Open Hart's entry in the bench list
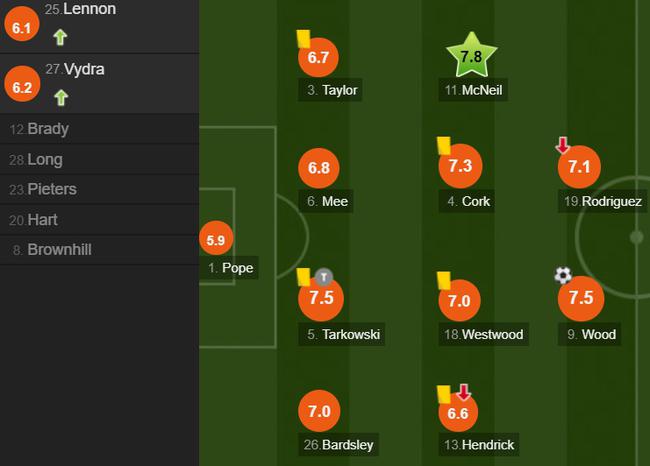The height and width of the screenshot is (466, 650). click(99, 220)
